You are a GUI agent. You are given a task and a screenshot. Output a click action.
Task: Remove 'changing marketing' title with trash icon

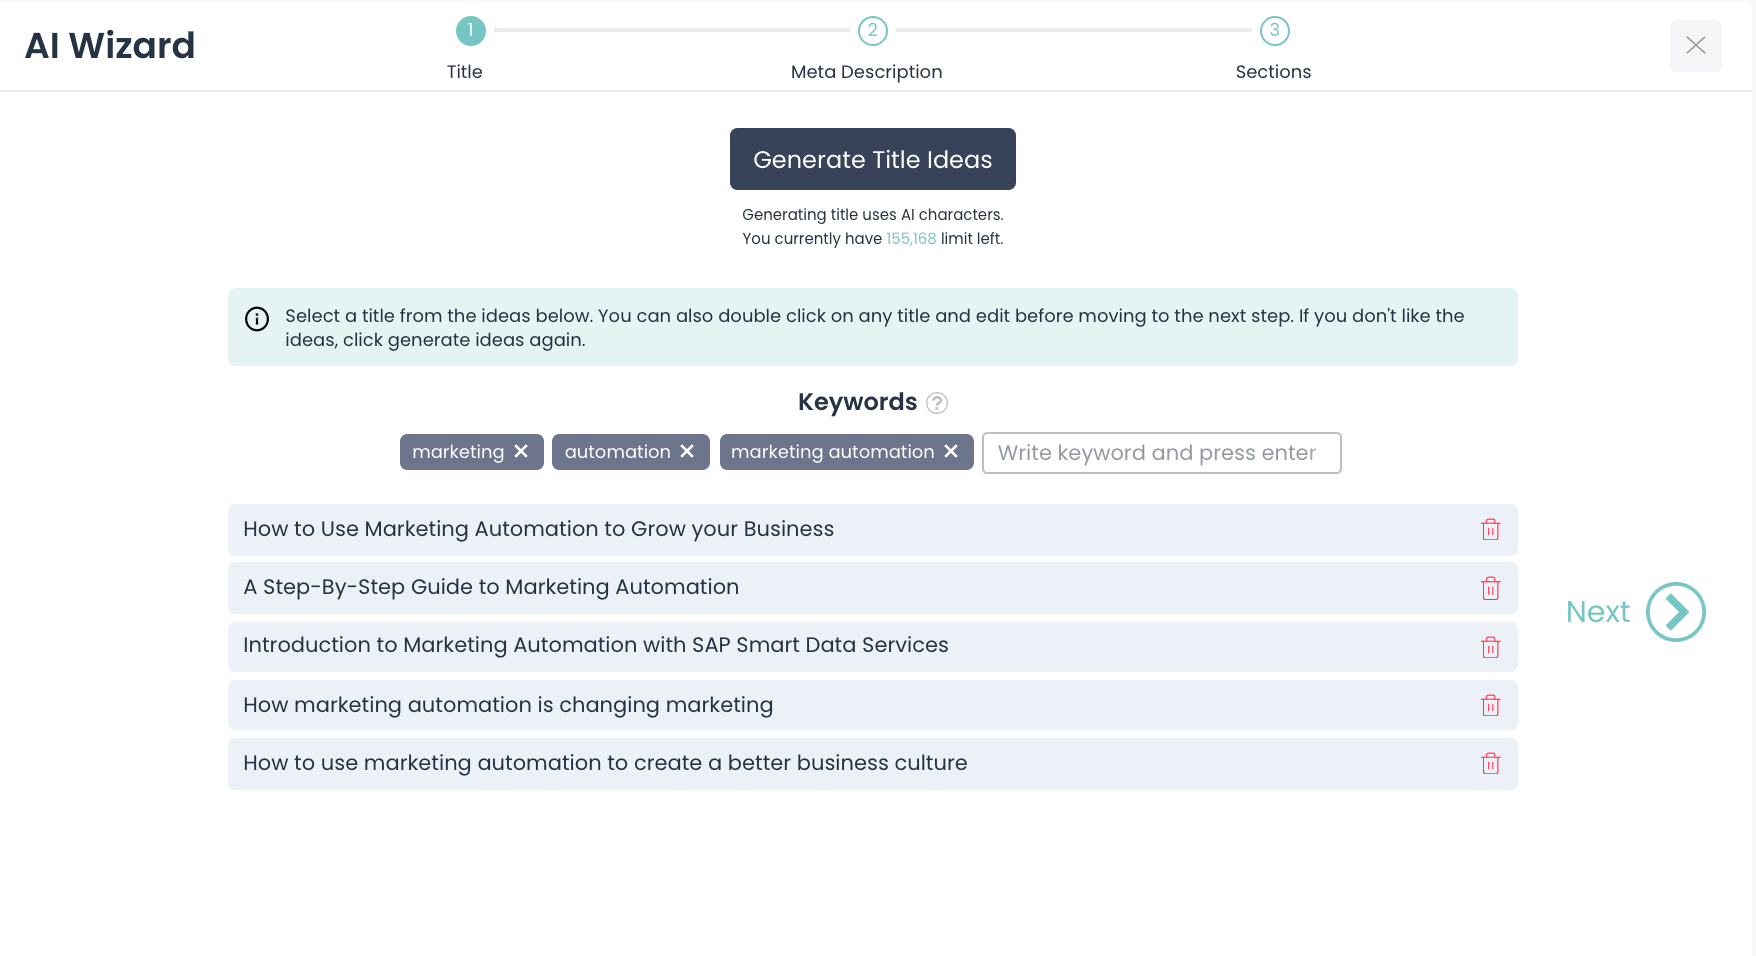(x=1490, y=705)
